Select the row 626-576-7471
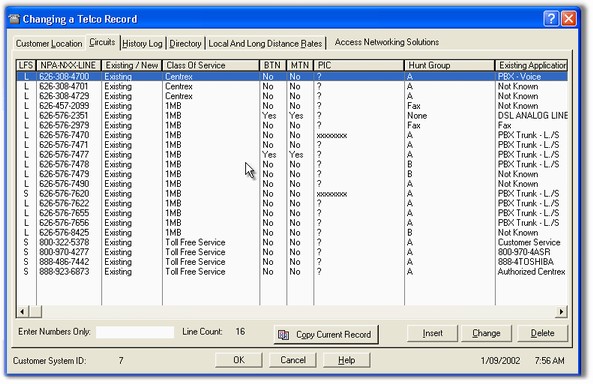 pos(292,145)
